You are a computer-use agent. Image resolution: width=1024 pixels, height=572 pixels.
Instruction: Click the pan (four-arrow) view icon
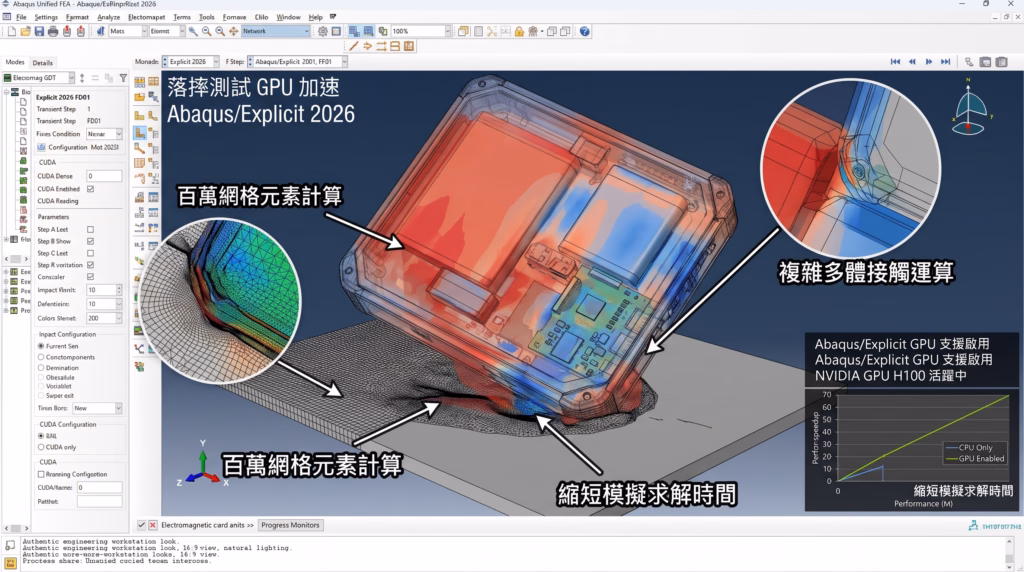(234, 31)
